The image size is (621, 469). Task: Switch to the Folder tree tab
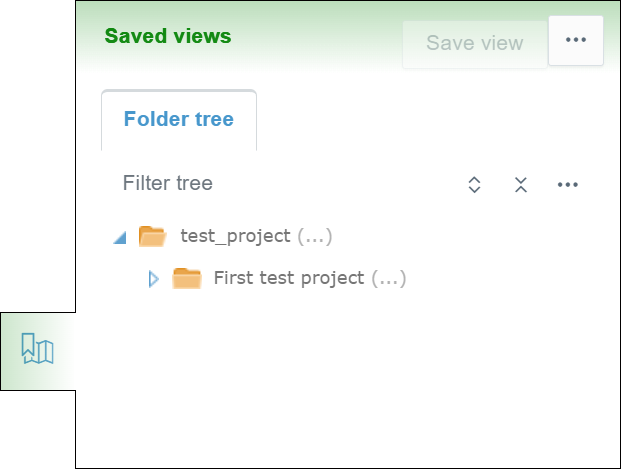178,120
